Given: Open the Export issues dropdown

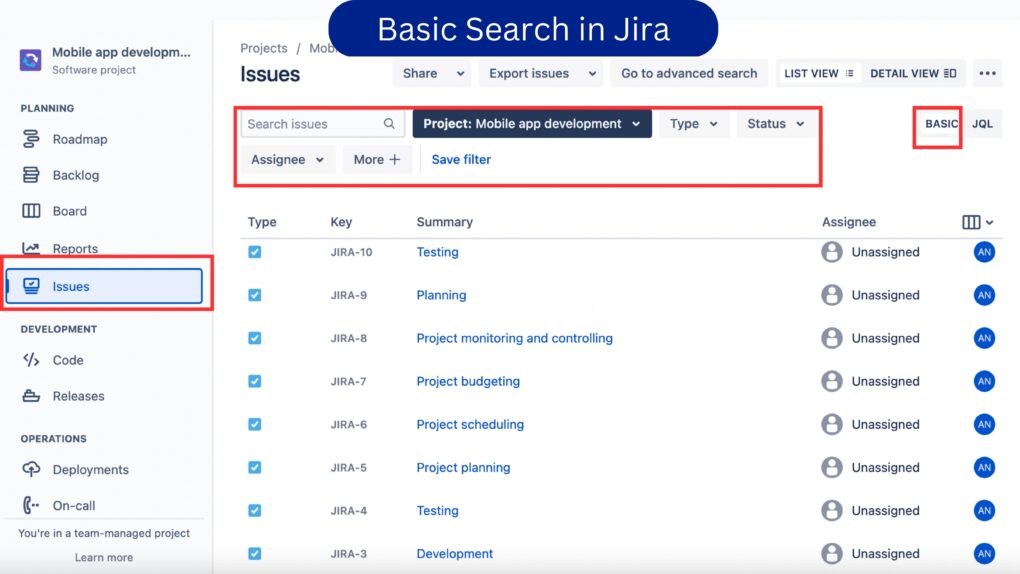Looking at the screenshot, I should [x=542, y=74].
